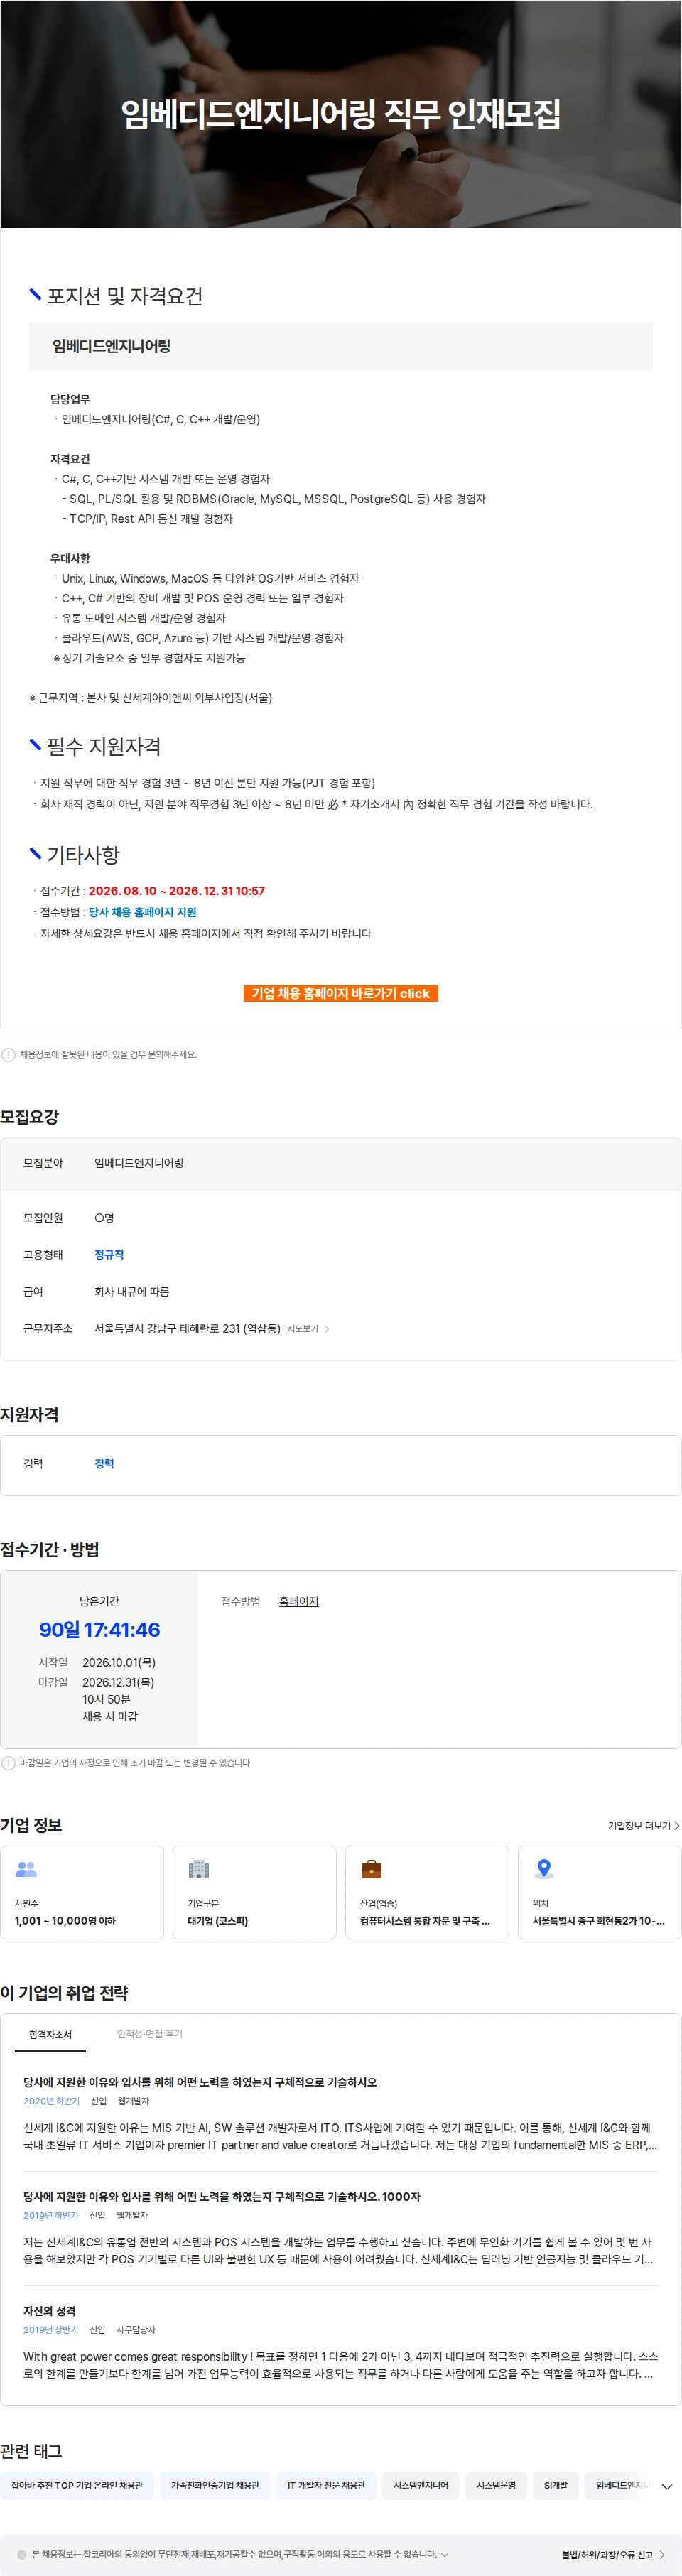Click the 2019년 상반기 period label
682x2576 pixels.
tap(51, 2329)
